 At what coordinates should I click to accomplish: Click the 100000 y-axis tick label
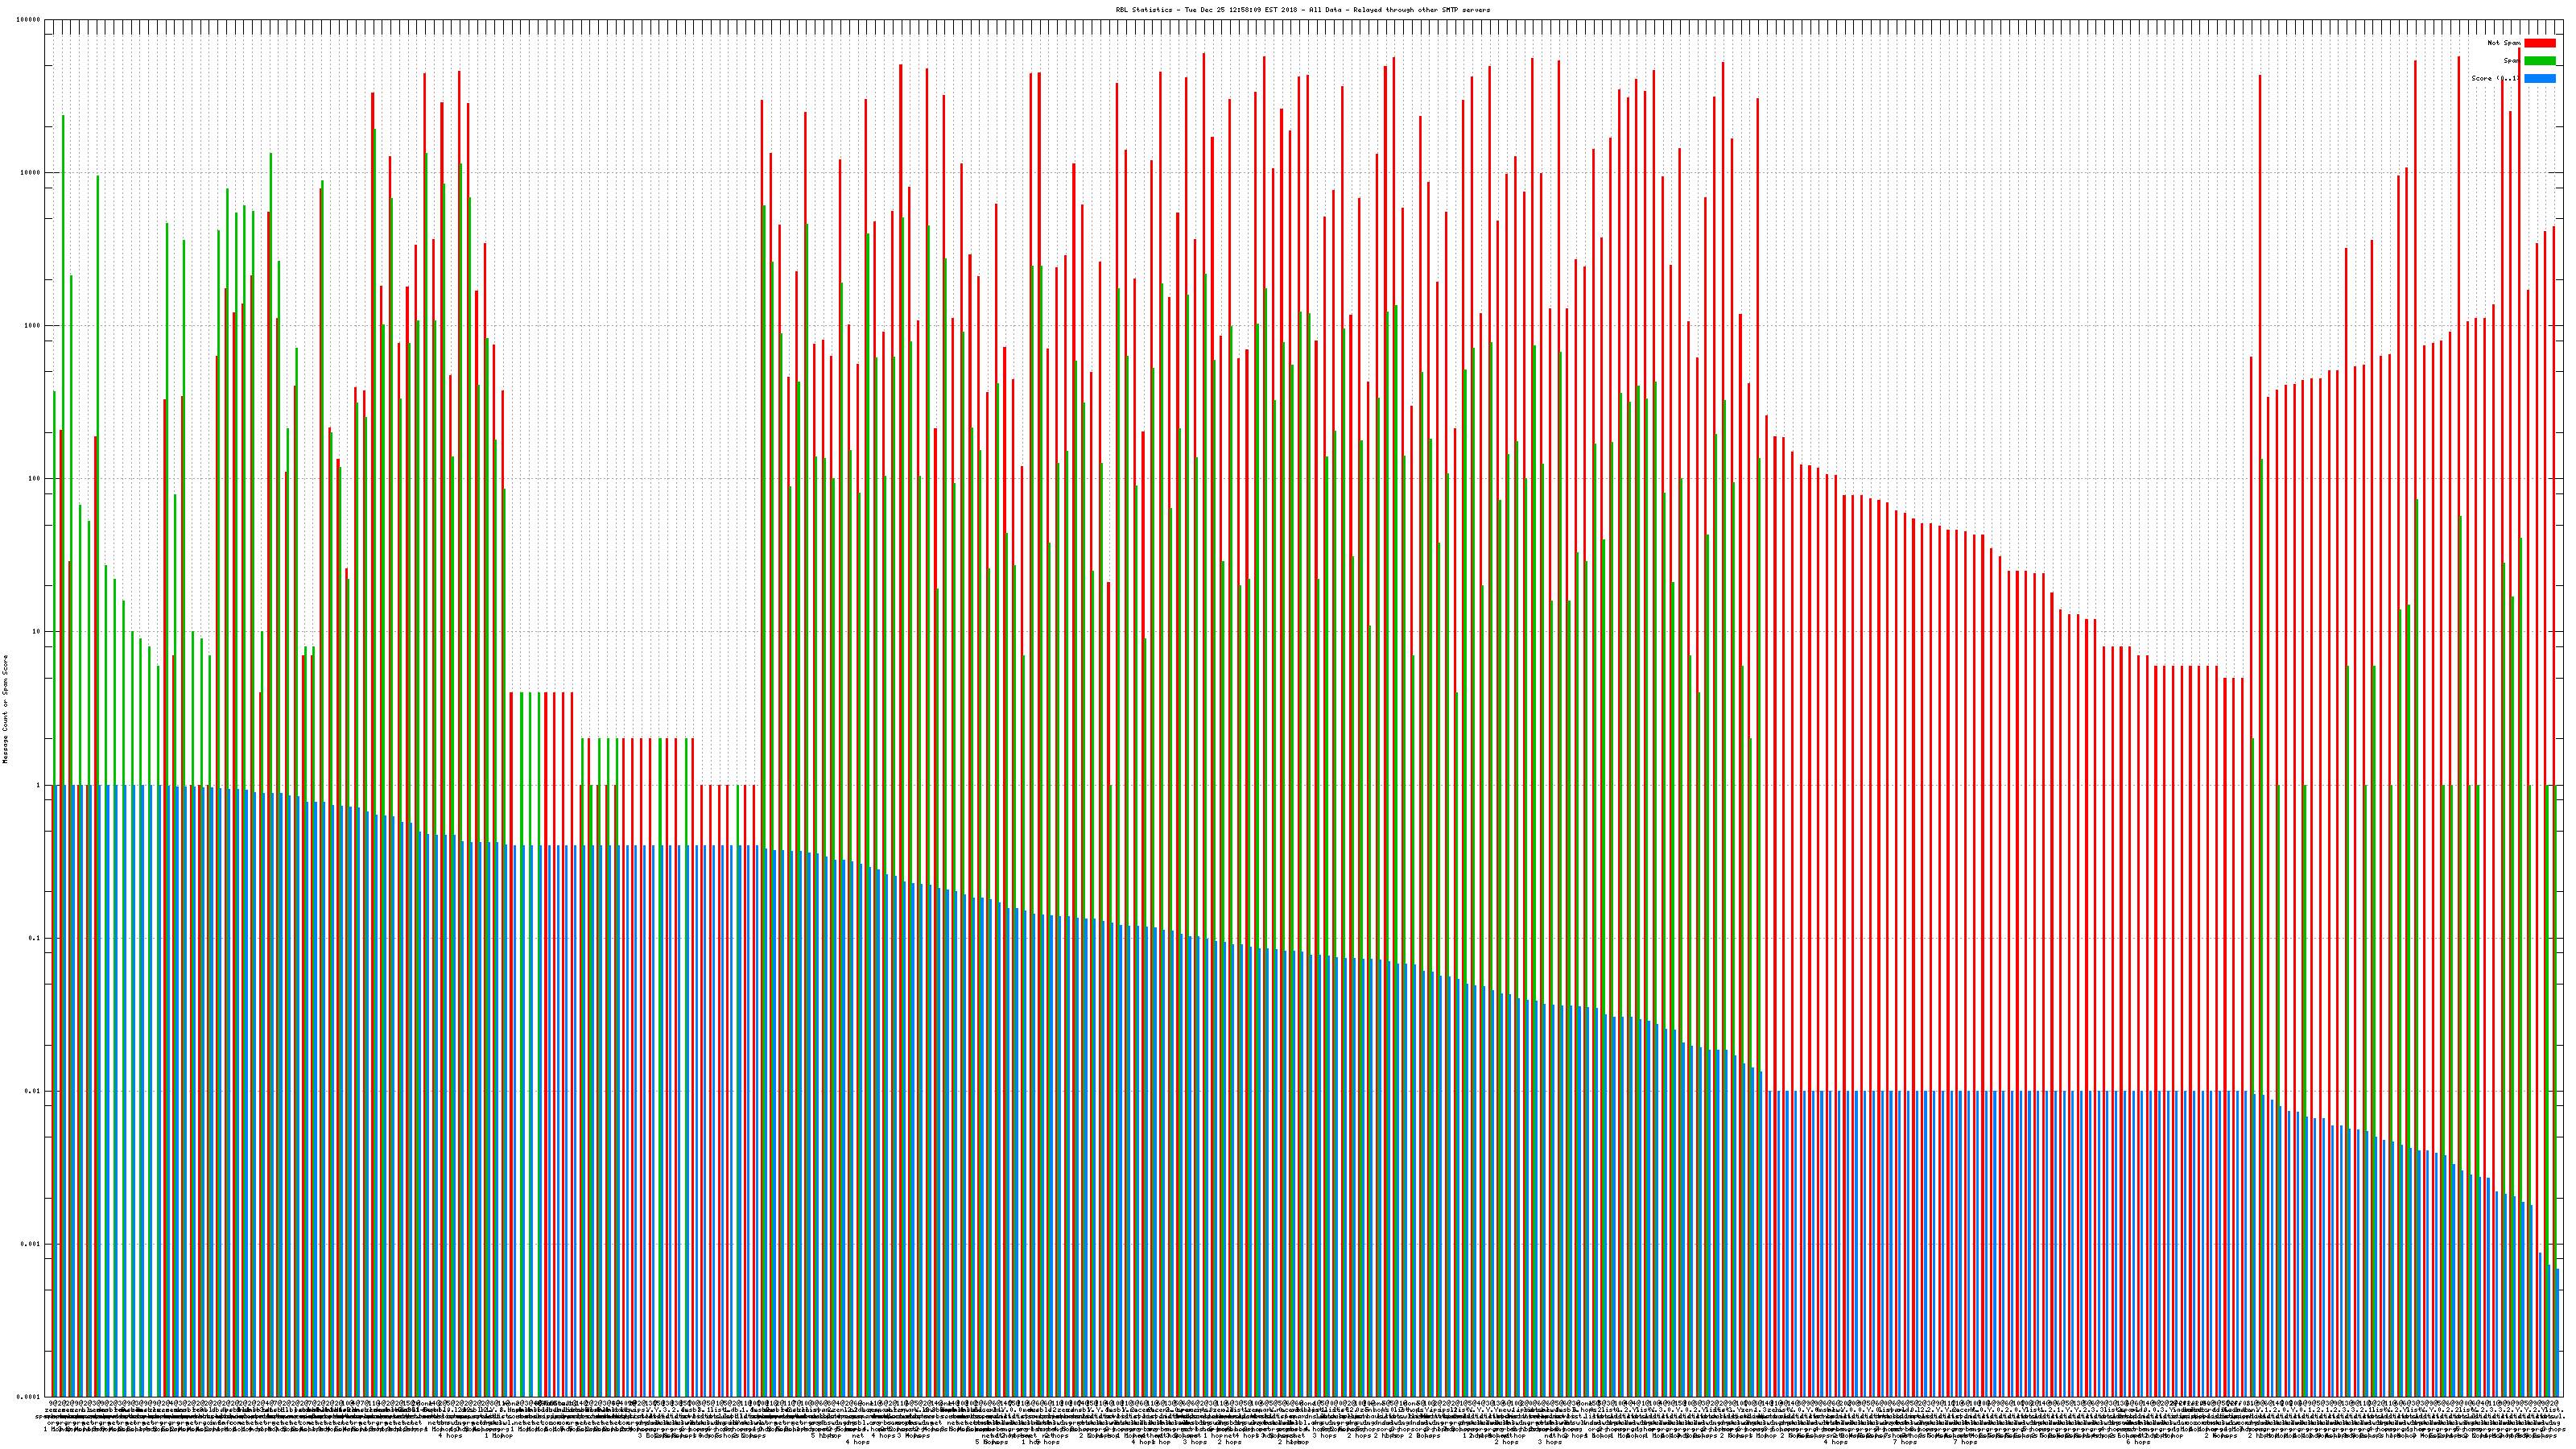point(29,19)
